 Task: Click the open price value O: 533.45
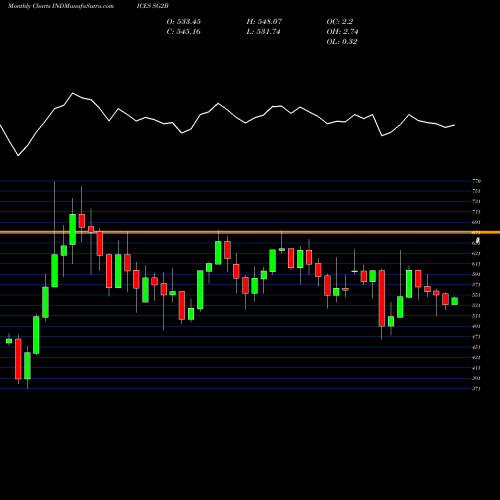tap(184, 22)
